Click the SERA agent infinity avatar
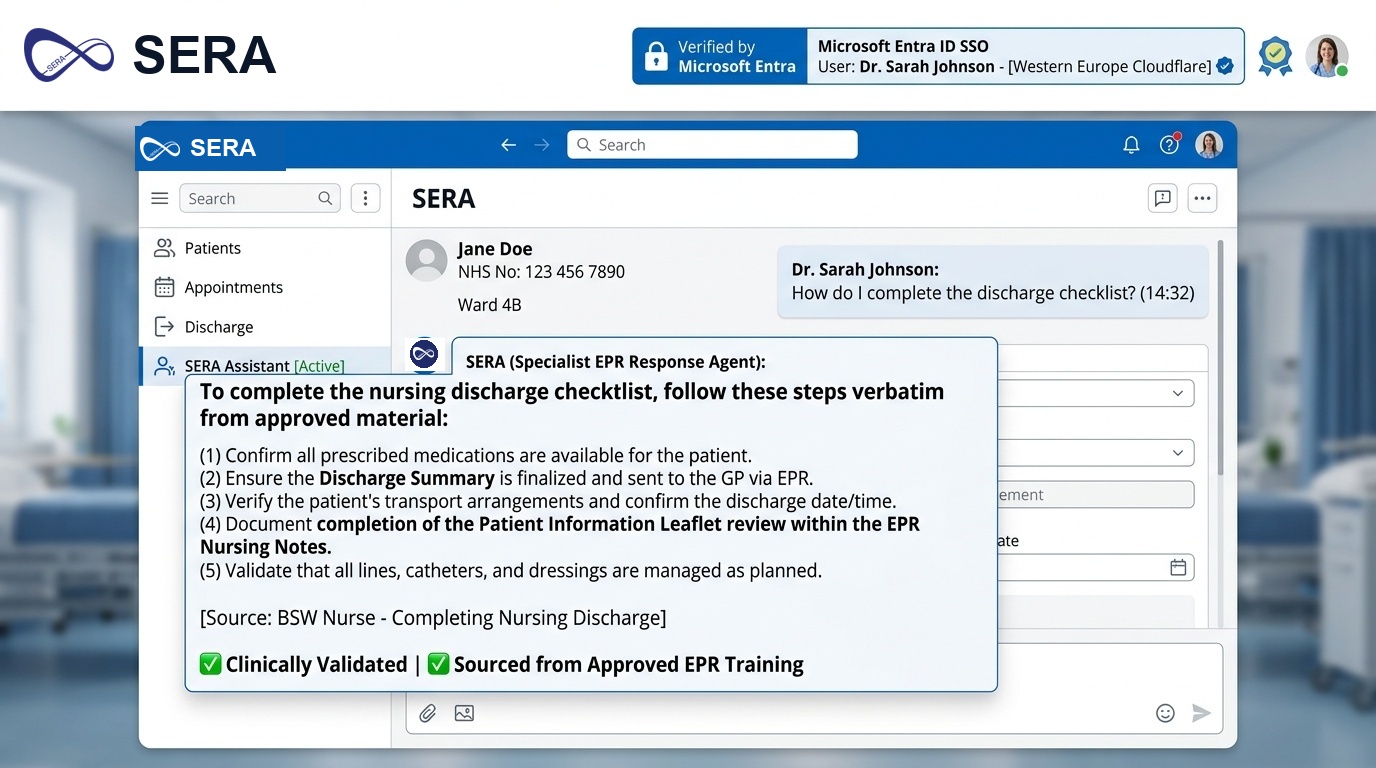This screenshot has height=768, width=1376. (425, 354)
